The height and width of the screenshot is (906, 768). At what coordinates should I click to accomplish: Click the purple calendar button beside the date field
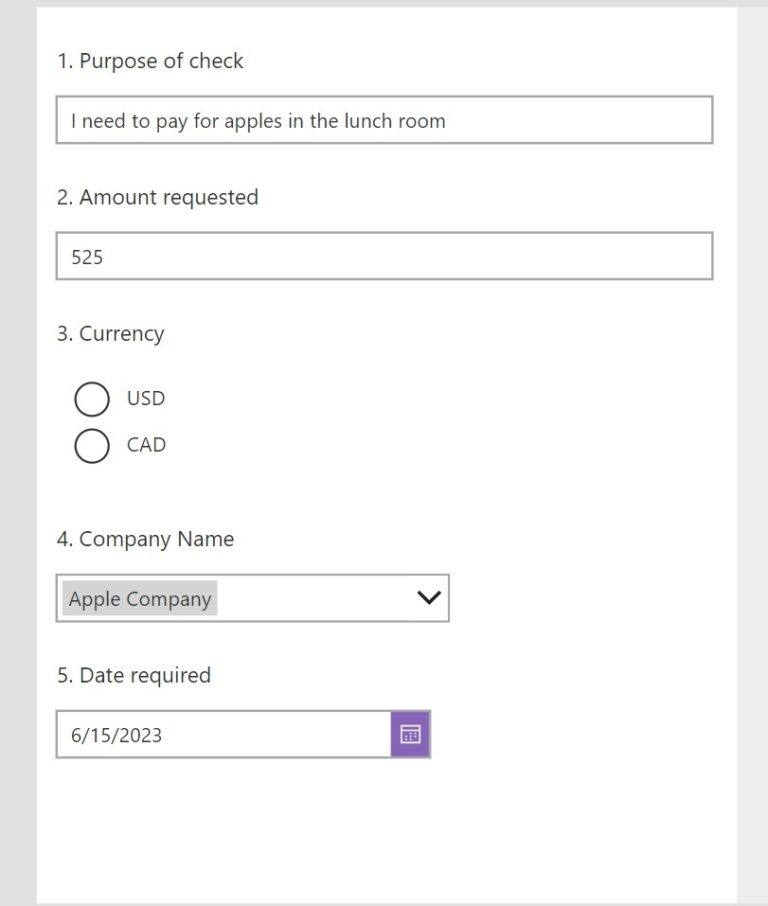408,734
